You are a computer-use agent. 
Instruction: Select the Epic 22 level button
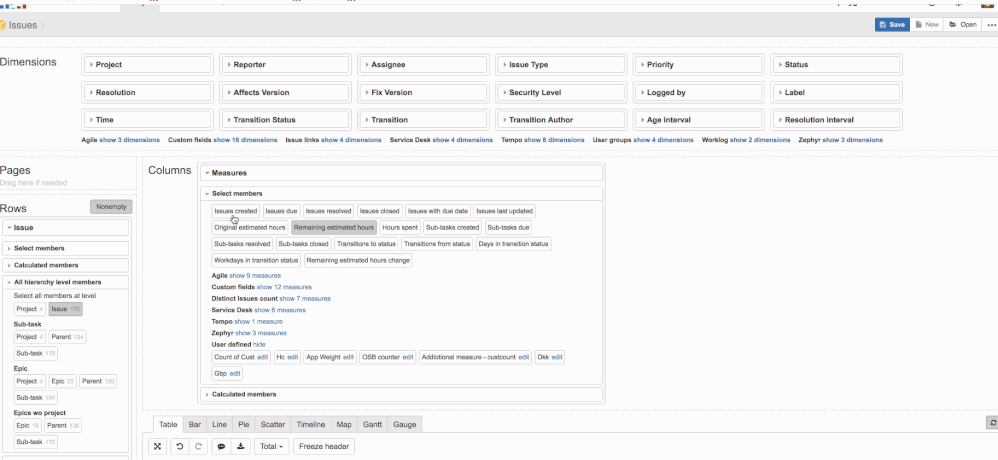tap(62, 381)
